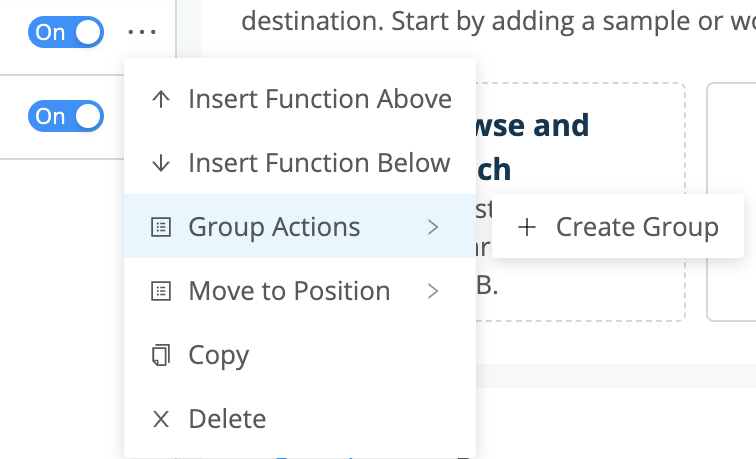Click the plus icon beside Create Group

pos(527,227)
